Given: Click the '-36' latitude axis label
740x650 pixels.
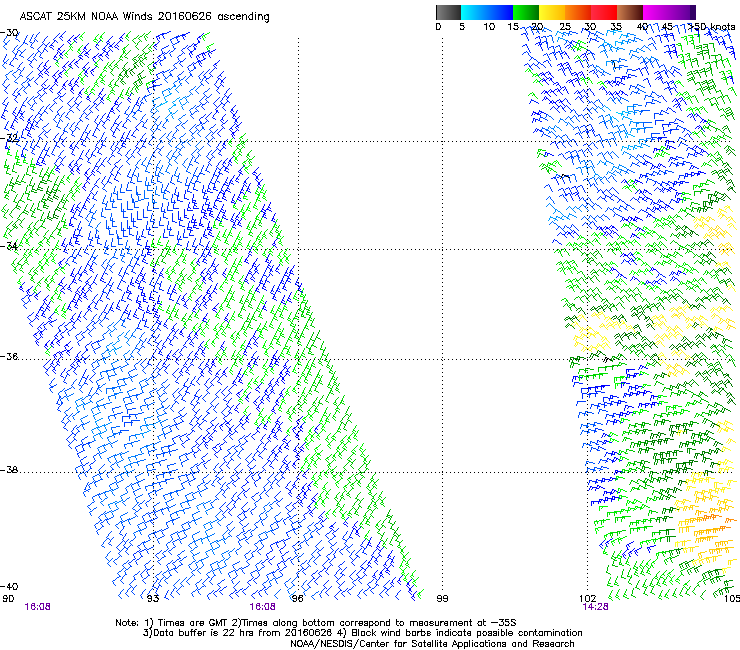Looking at the screenshot, I should pyautogui.click(x=9, y=356).
